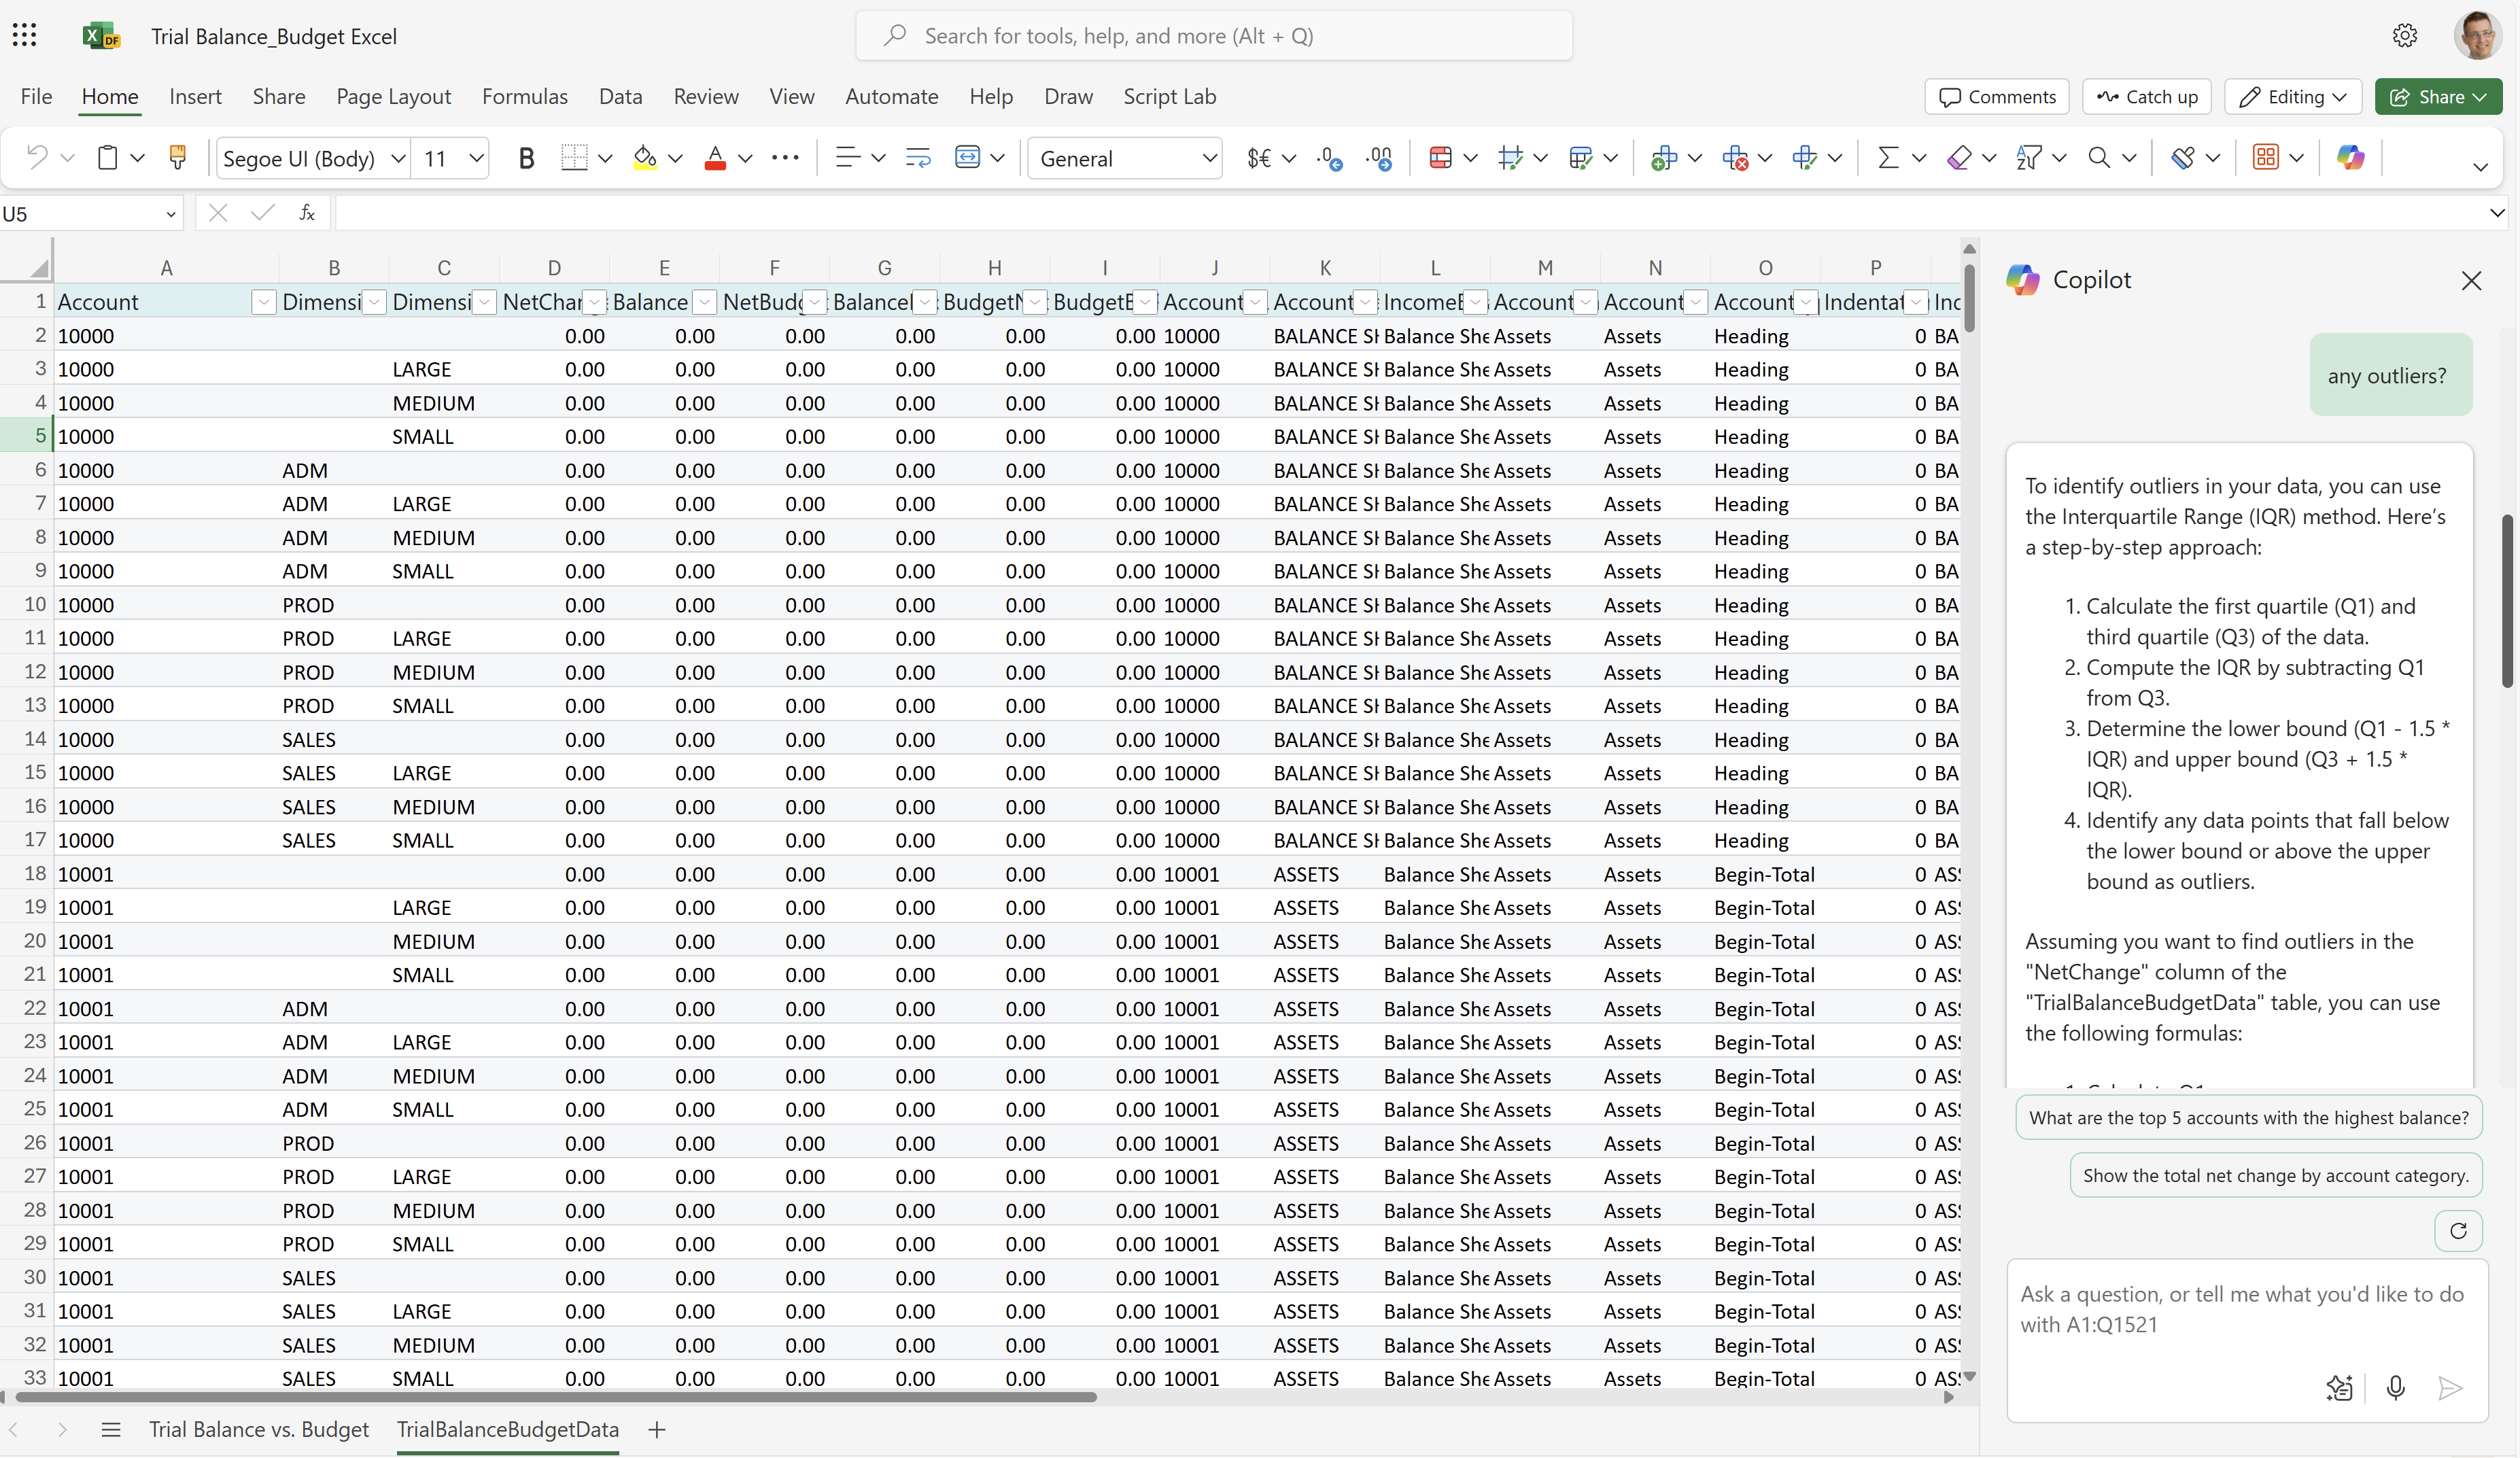
Task: Click the Copilot close button
Action: [2472, 279]
